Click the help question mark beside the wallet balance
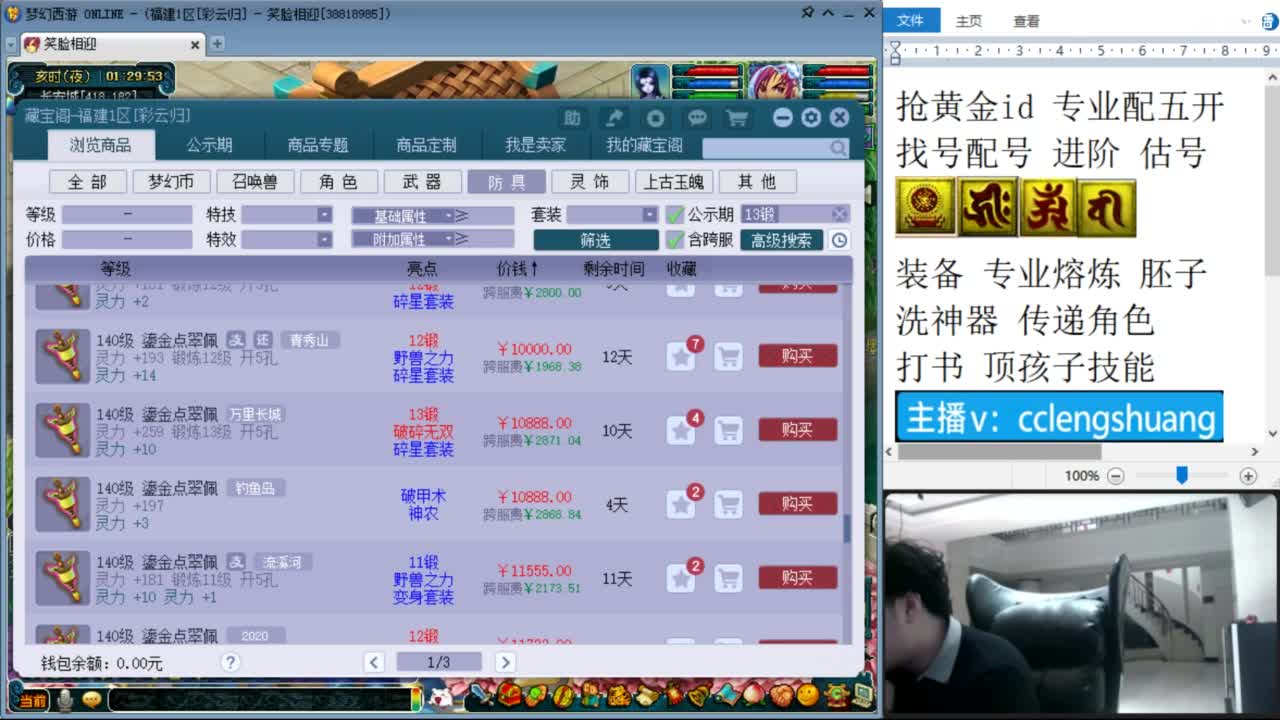This screenshot has height=720, width=1280. click(x=231, y=662)
